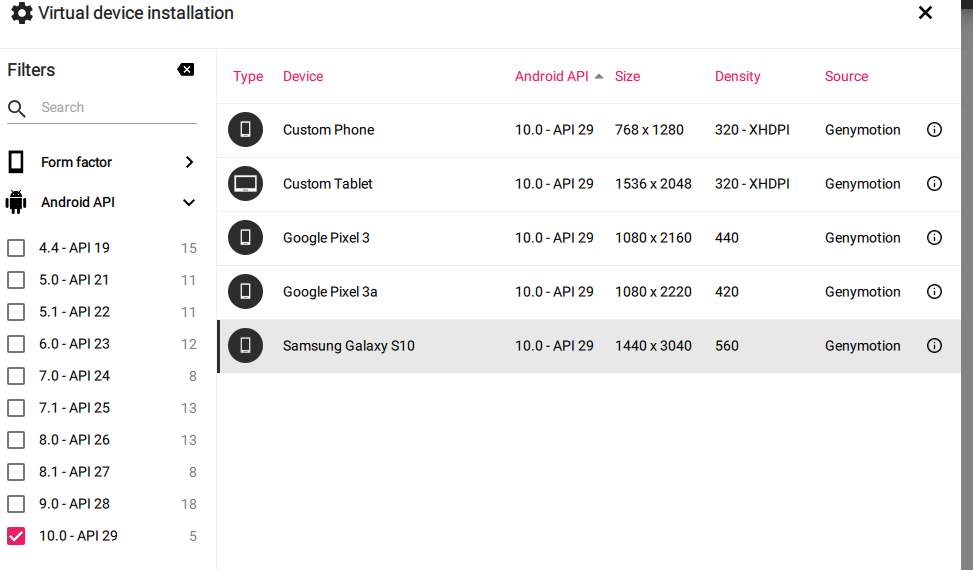Sort by the Android API column header

(x=552, y=76)
